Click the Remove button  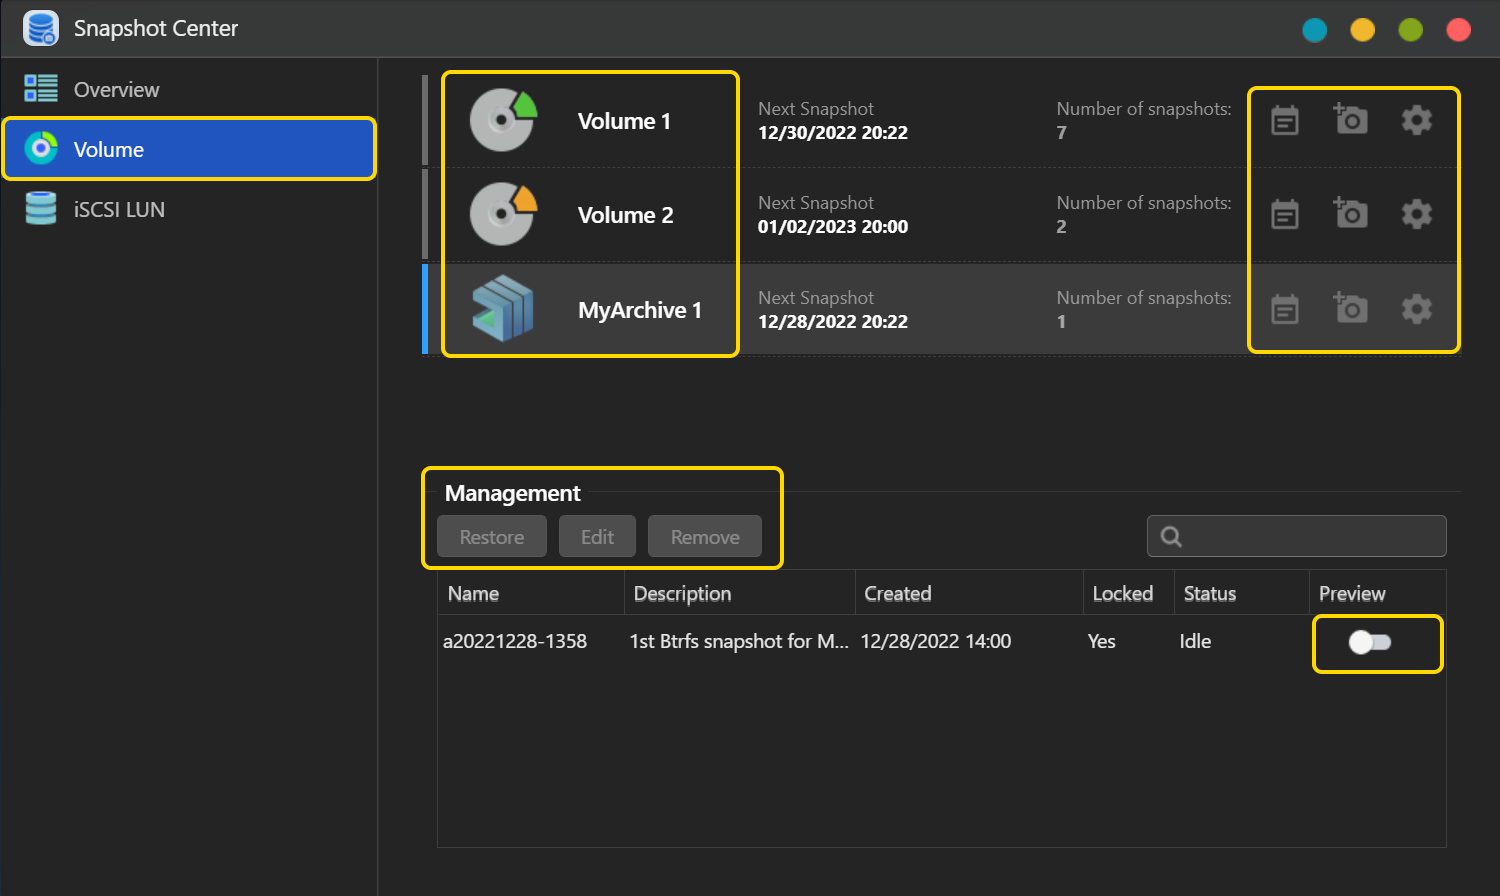(x=705, y=537)
